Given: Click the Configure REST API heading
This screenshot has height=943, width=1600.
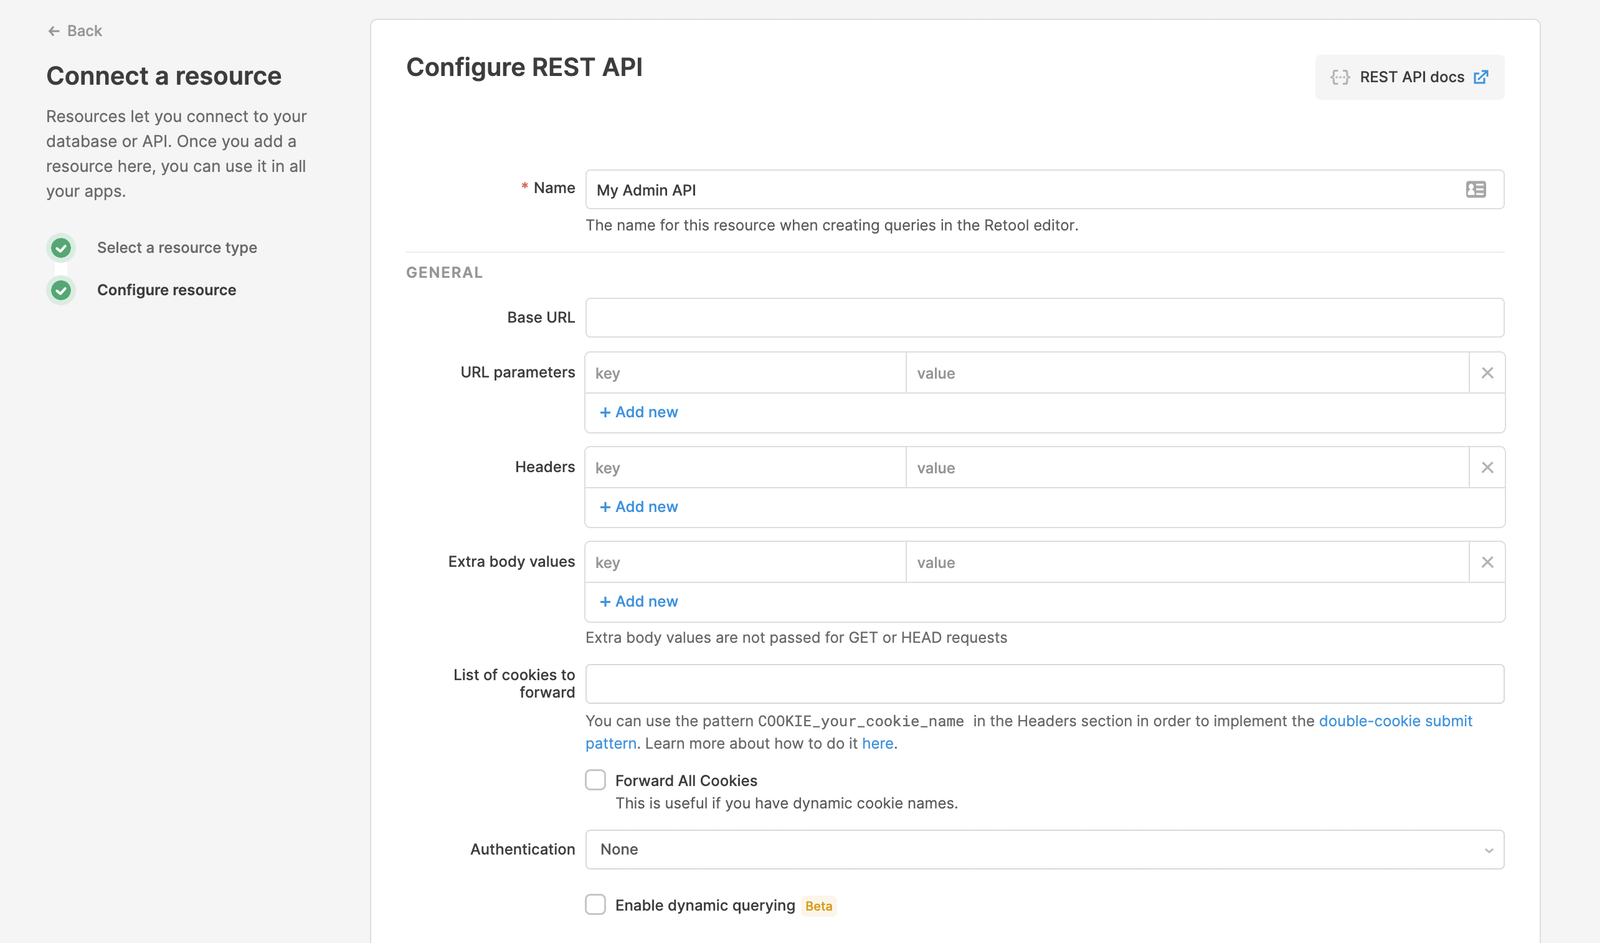Looking at the screenshot, I should pos(524,67).
